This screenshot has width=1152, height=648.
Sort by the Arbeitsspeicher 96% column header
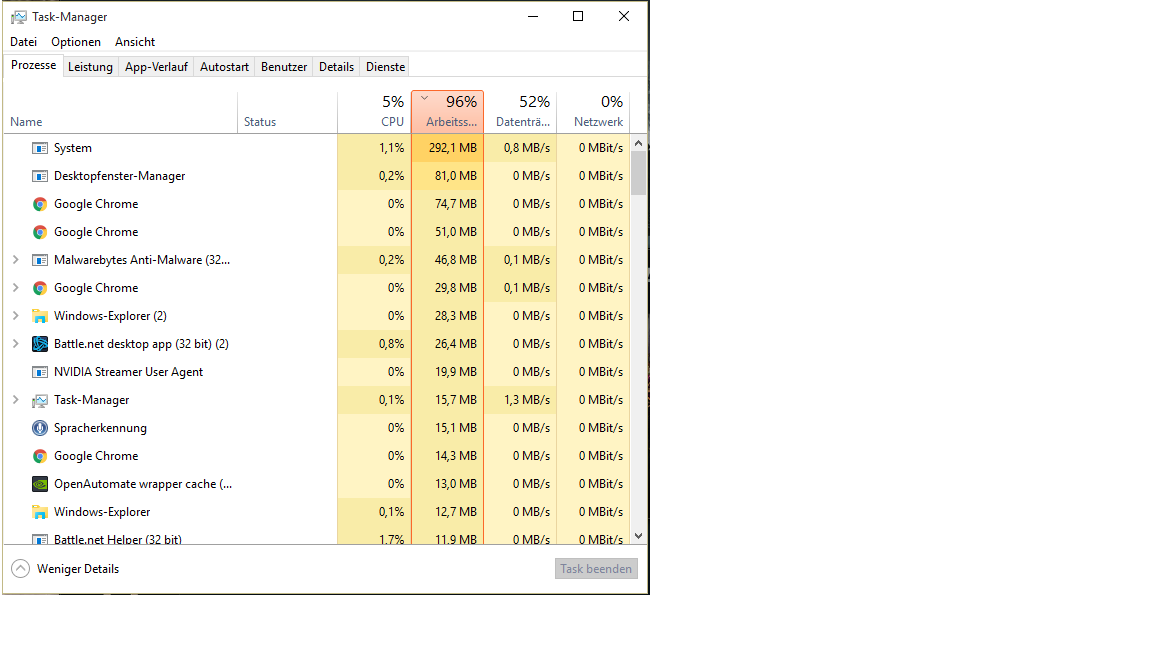447,112
